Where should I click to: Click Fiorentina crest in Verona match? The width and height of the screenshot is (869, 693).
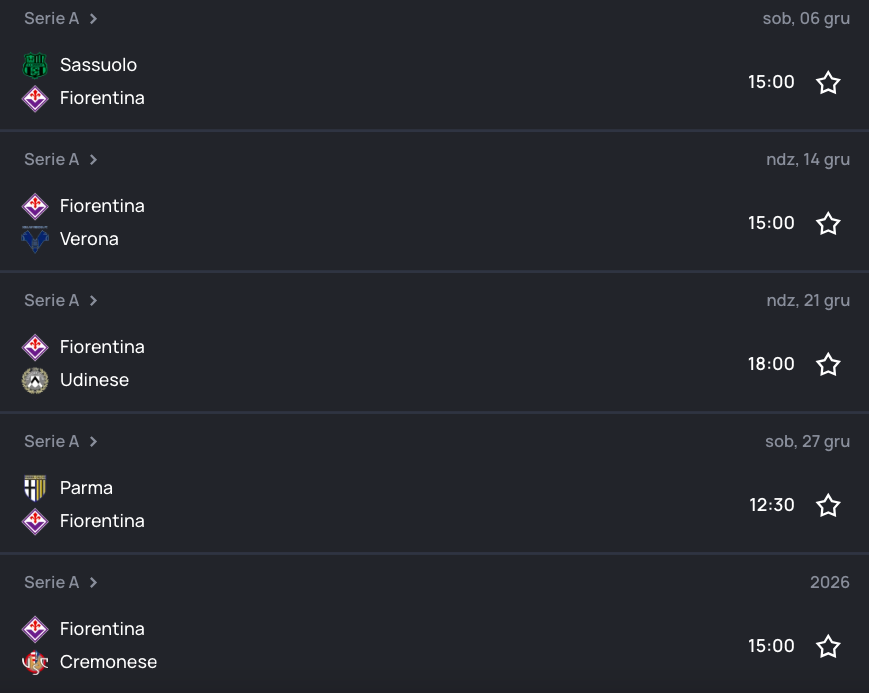[x=35, y=206]
